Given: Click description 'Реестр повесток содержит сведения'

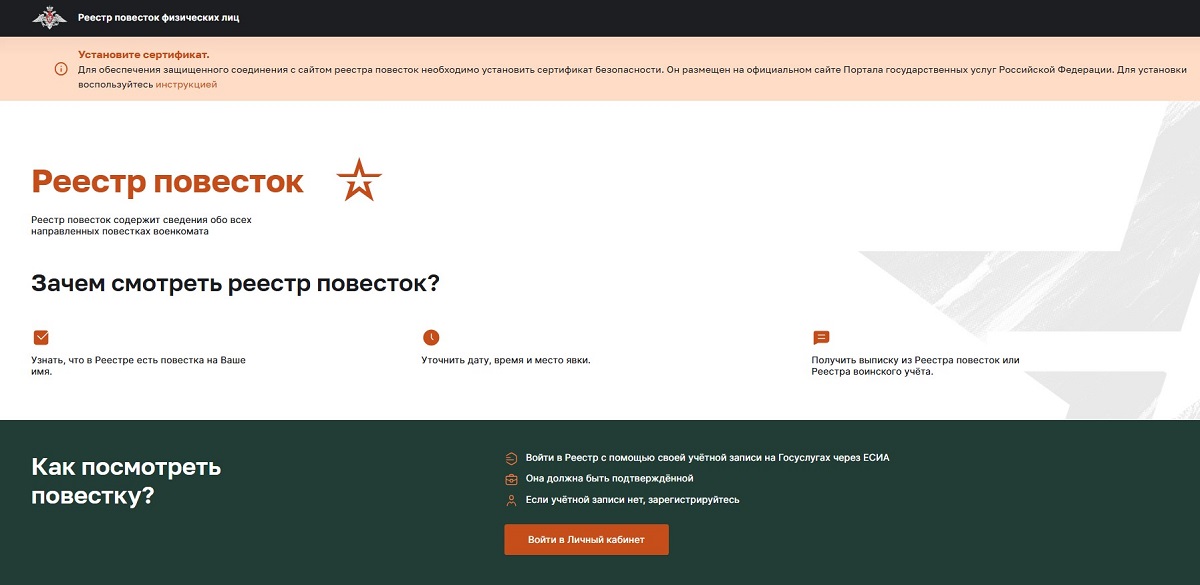Looking at the screenshot, I should point(141,225).
